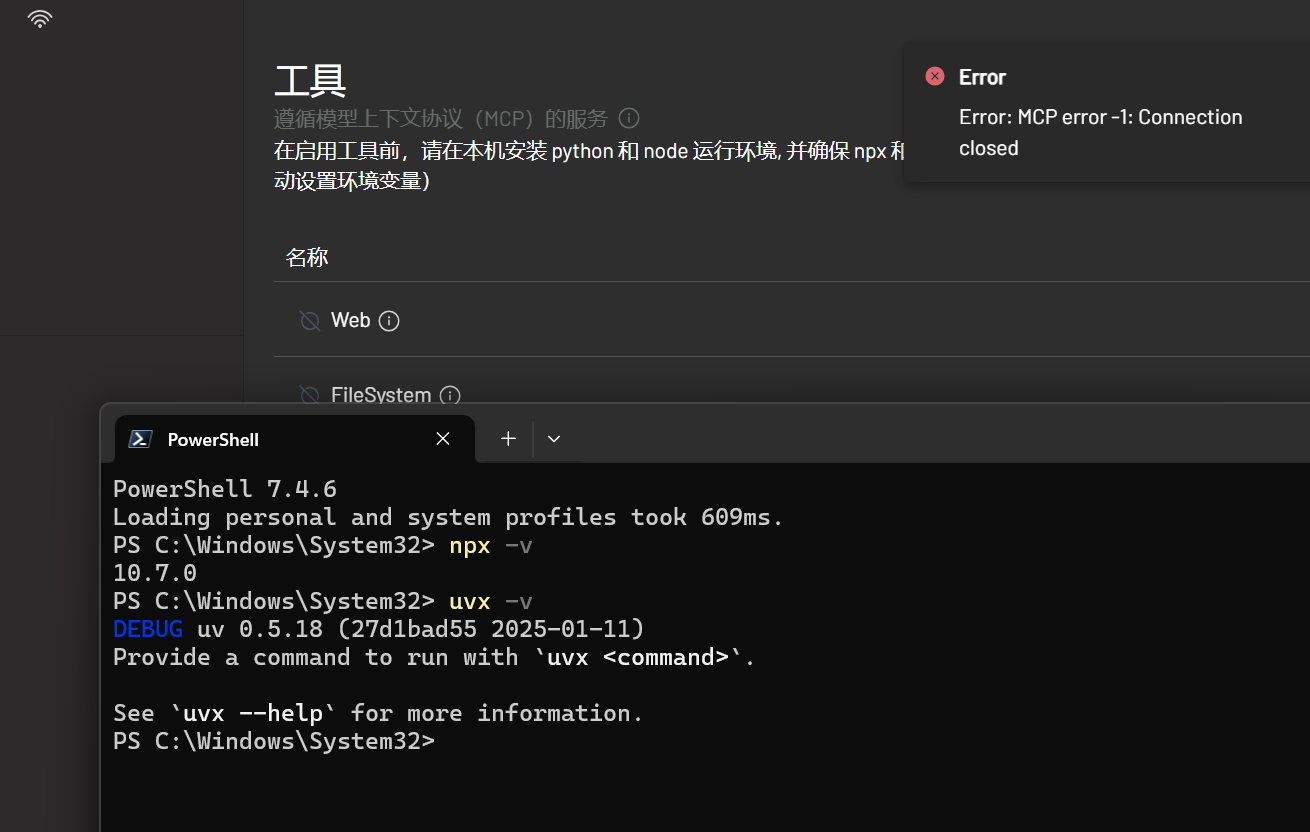Click the disabled-status icon in the Web row
This screenshot has width=1310, height=832.
(310, 321)
